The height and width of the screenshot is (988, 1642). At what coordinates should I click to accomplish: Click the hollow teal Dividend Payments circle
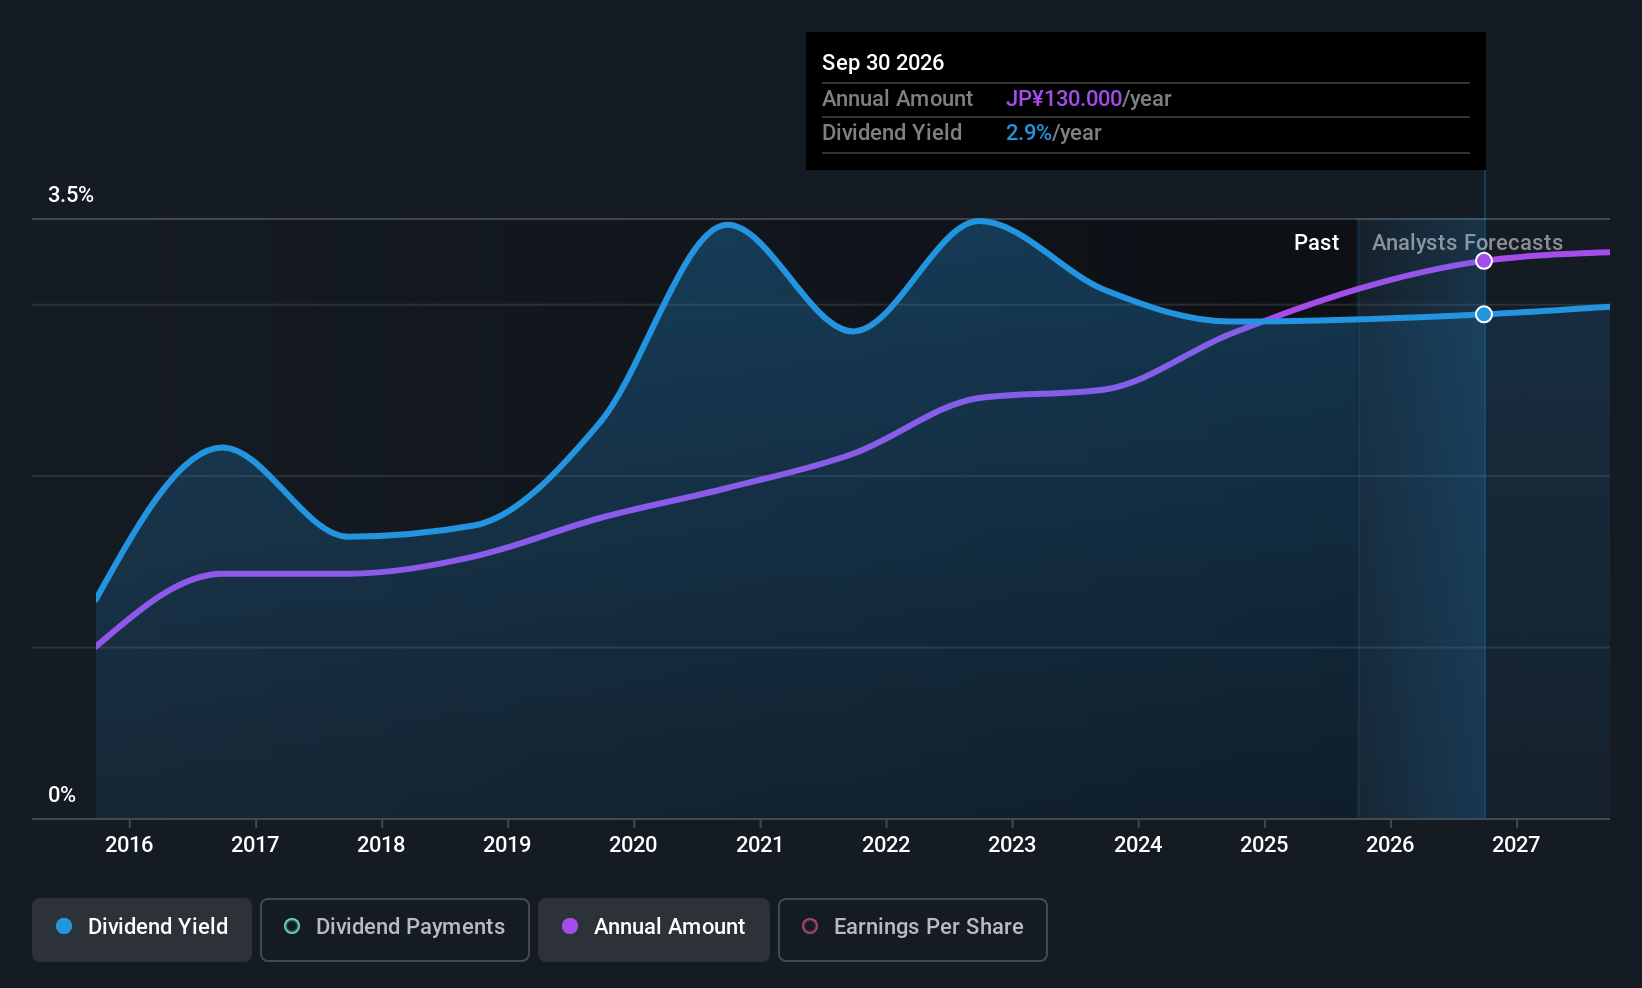pyautogui.click(x=292, y=927)
